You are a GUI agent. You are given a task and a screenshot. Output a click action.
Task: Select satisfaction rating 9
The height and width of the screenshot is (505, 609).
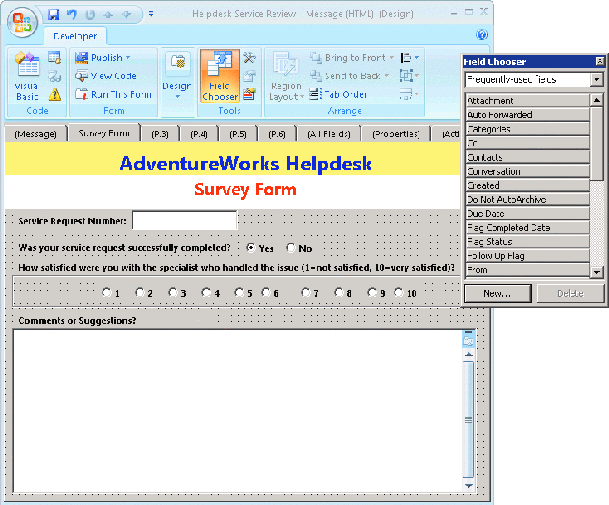click(372, 293)
